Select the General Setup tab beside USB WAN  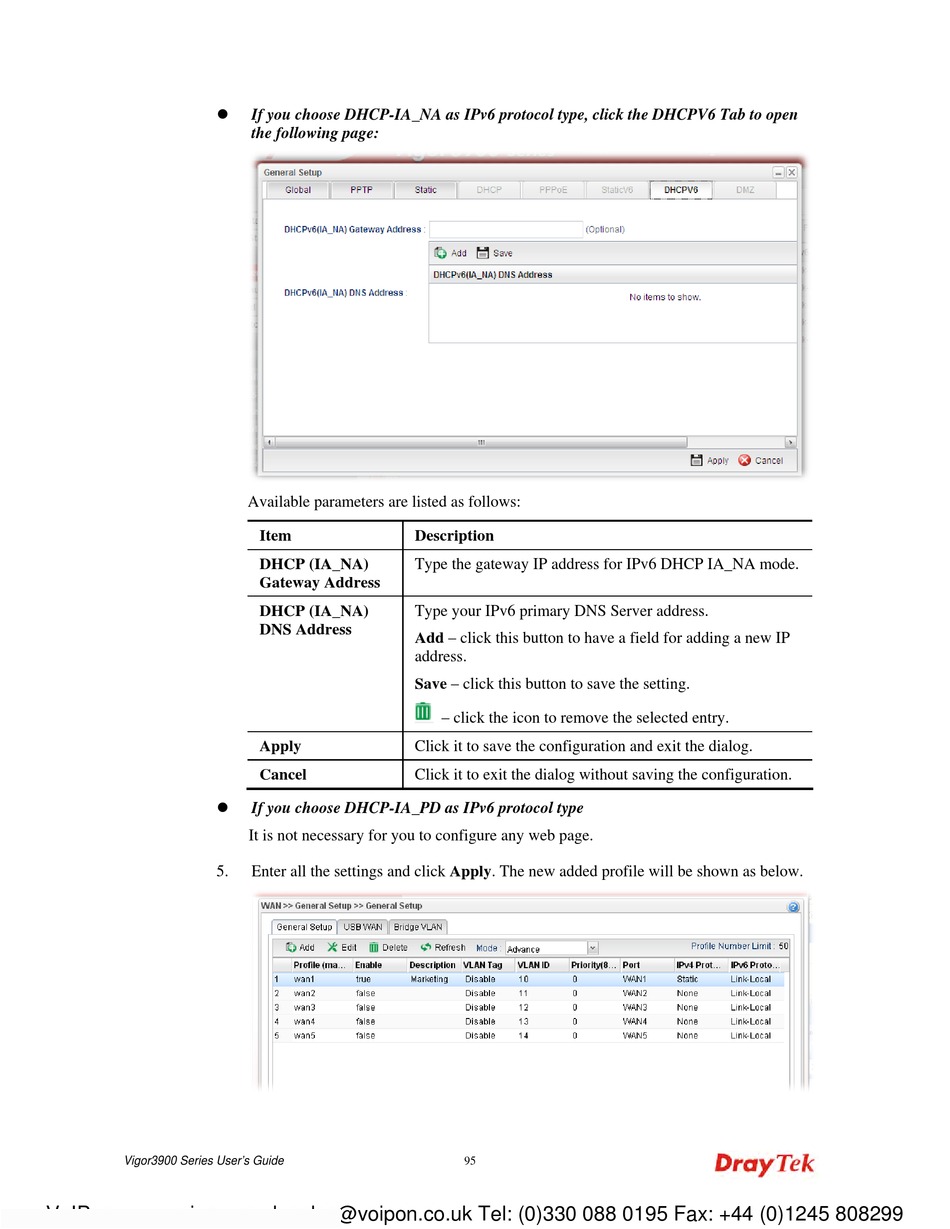(304, 927)
